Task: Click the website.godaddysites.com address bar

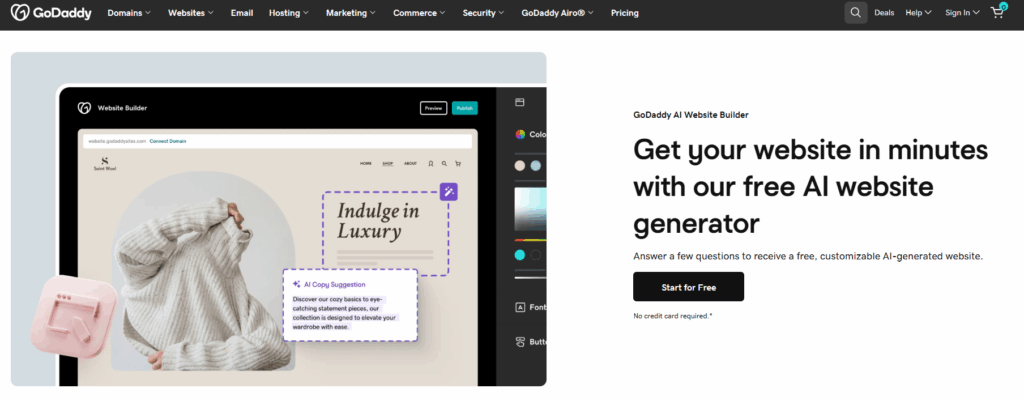Action: (278, 141)
